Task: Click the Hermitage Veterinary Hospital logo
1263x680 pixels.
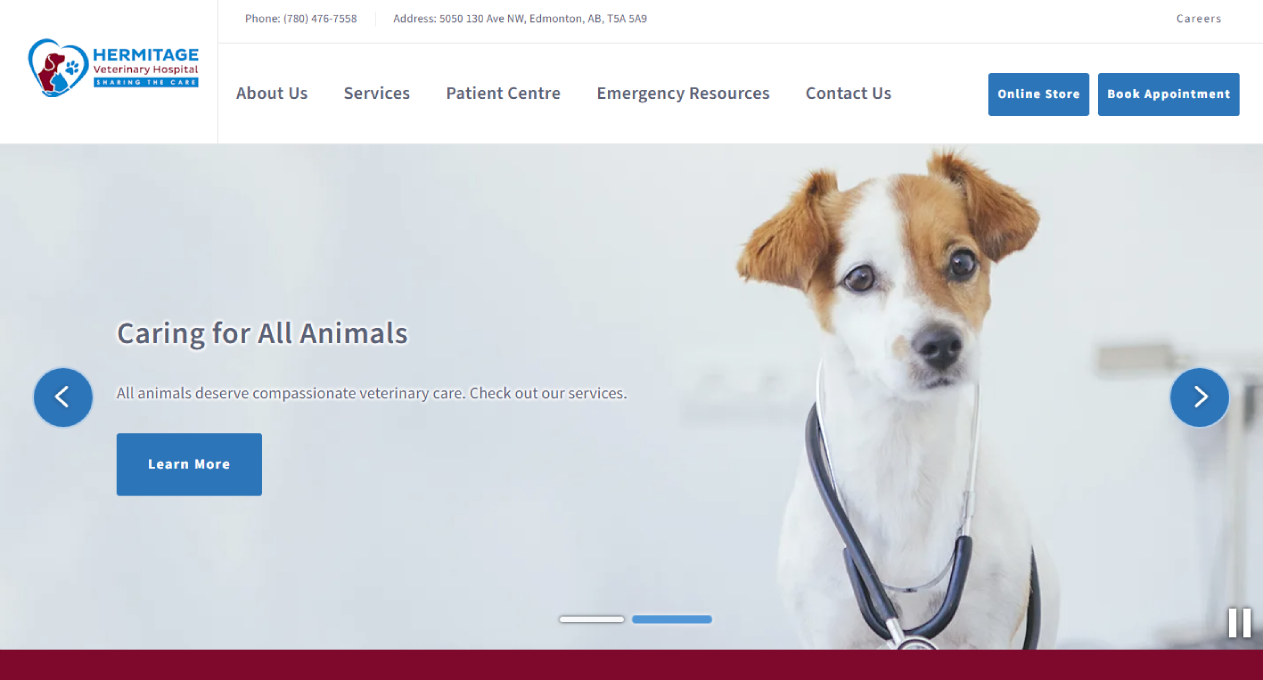Action: pos(113,67)
